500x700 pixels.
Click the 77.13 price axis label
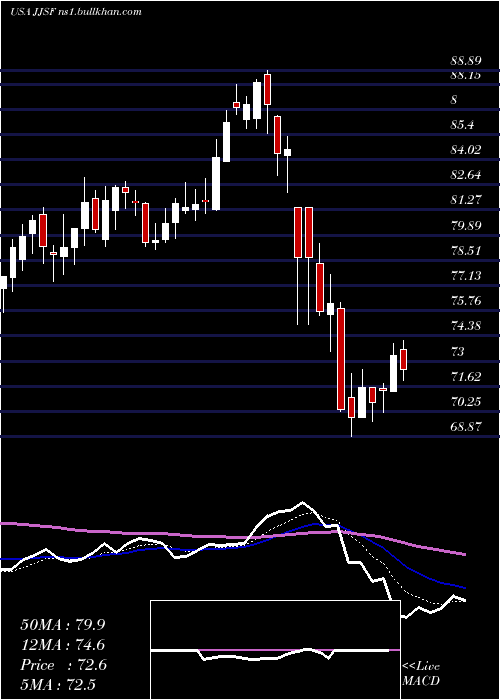[x=465, y=275]
